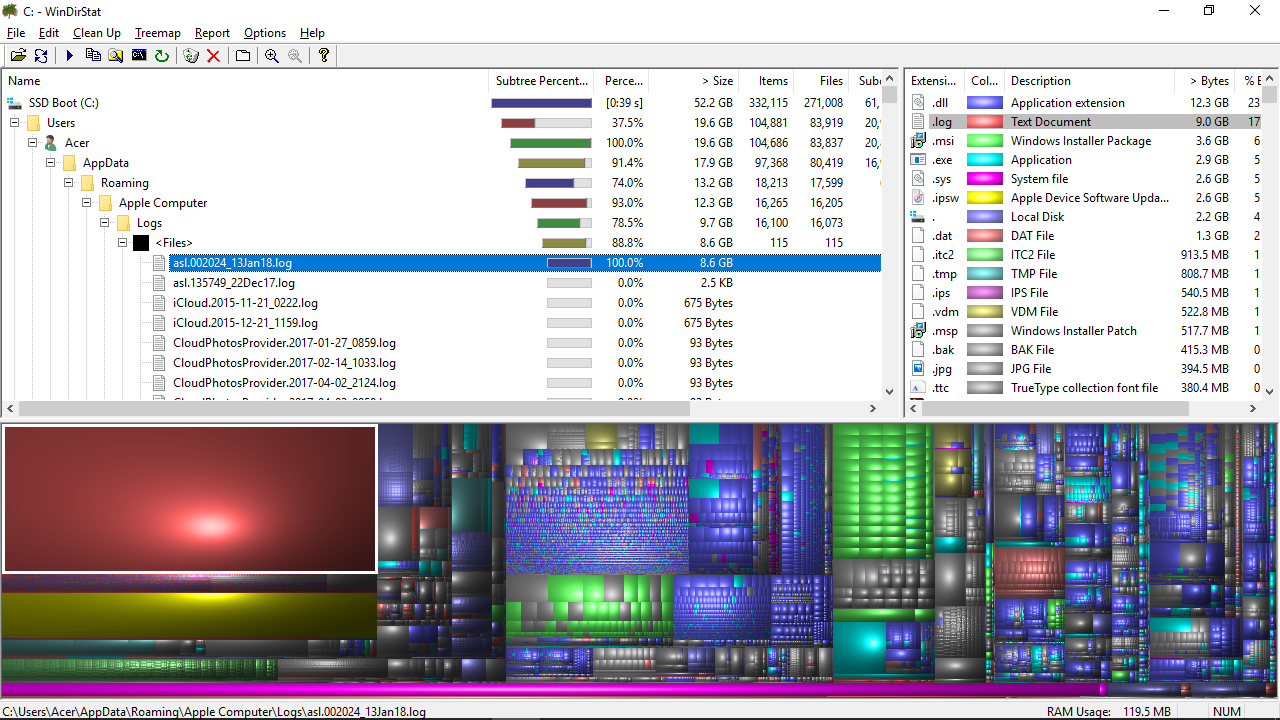The width and height of the screenshot is (1280, 720).
Task: Open Command Prompt Here from toolbar
Action: [x=139, y=56]
